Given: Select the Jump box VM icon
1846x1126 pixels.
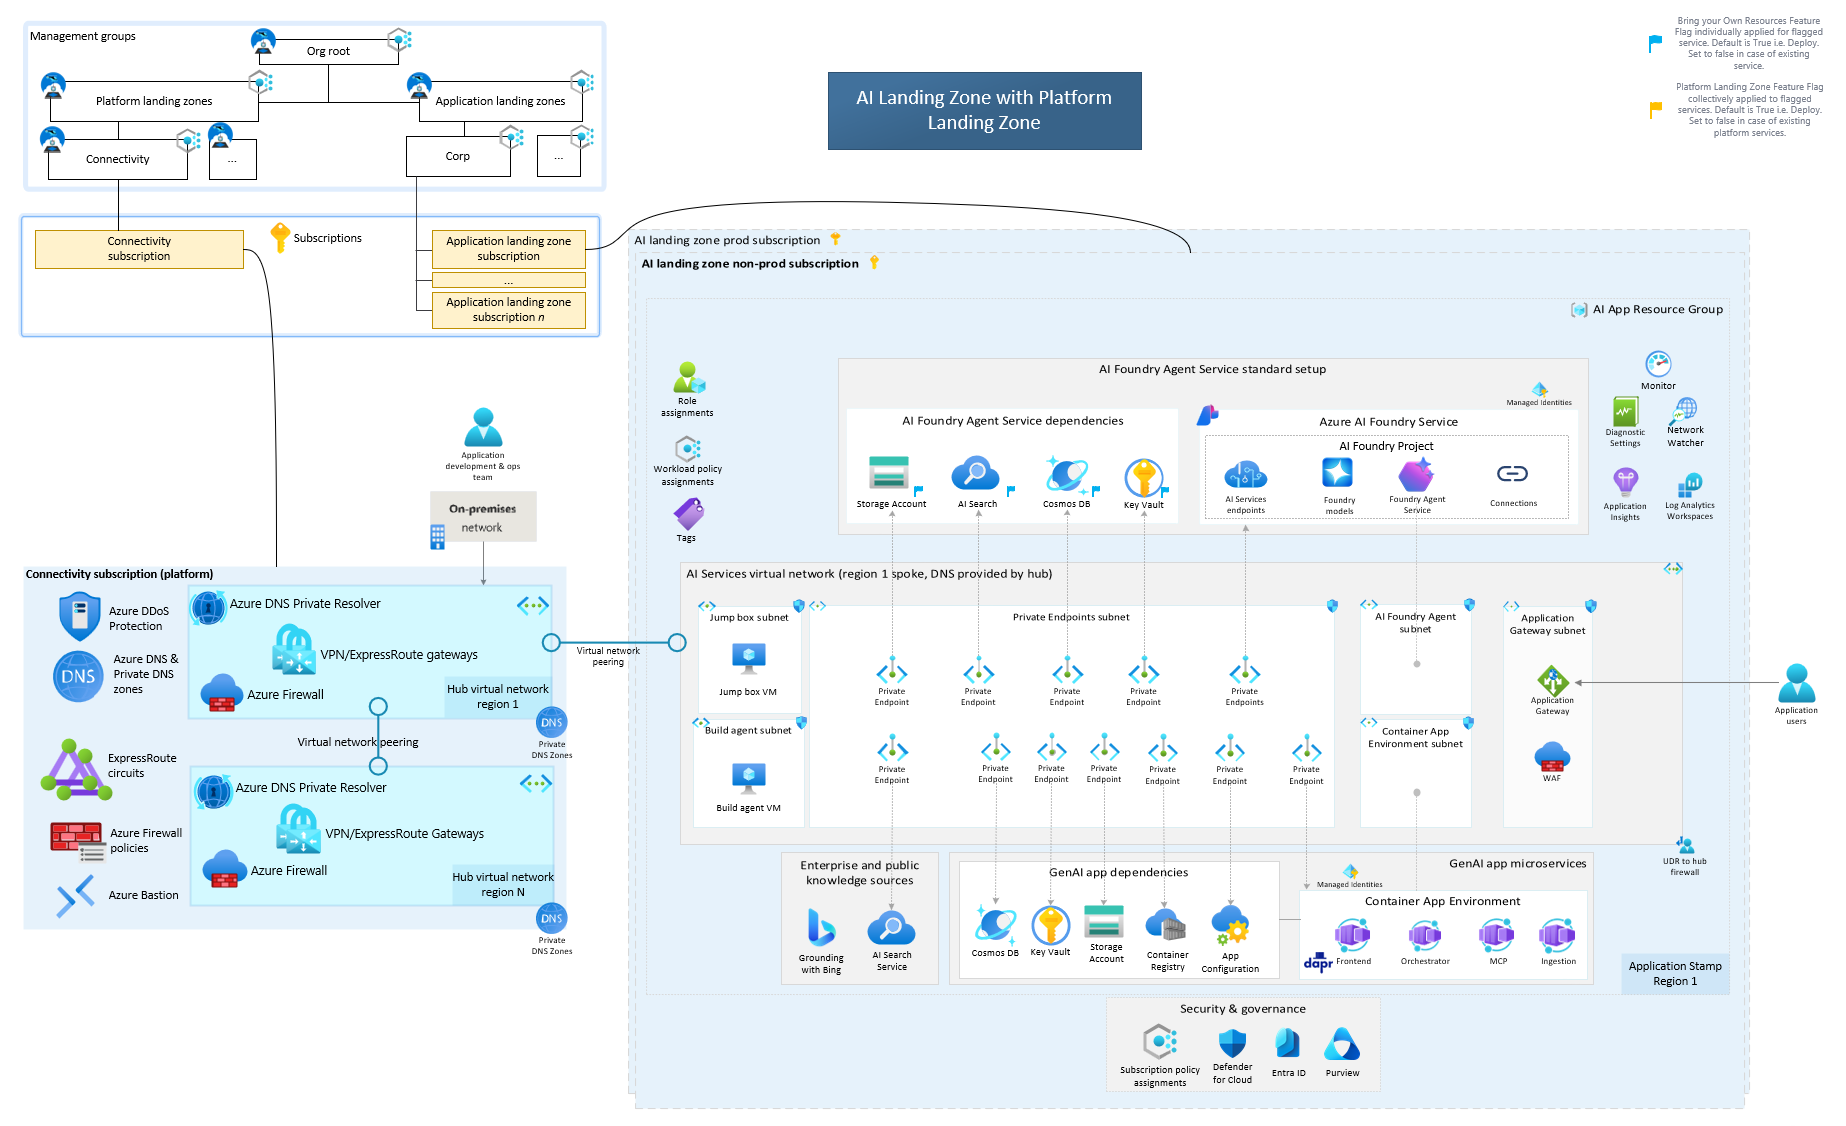Looking at the screenshot, I should [x=748, y=659].
